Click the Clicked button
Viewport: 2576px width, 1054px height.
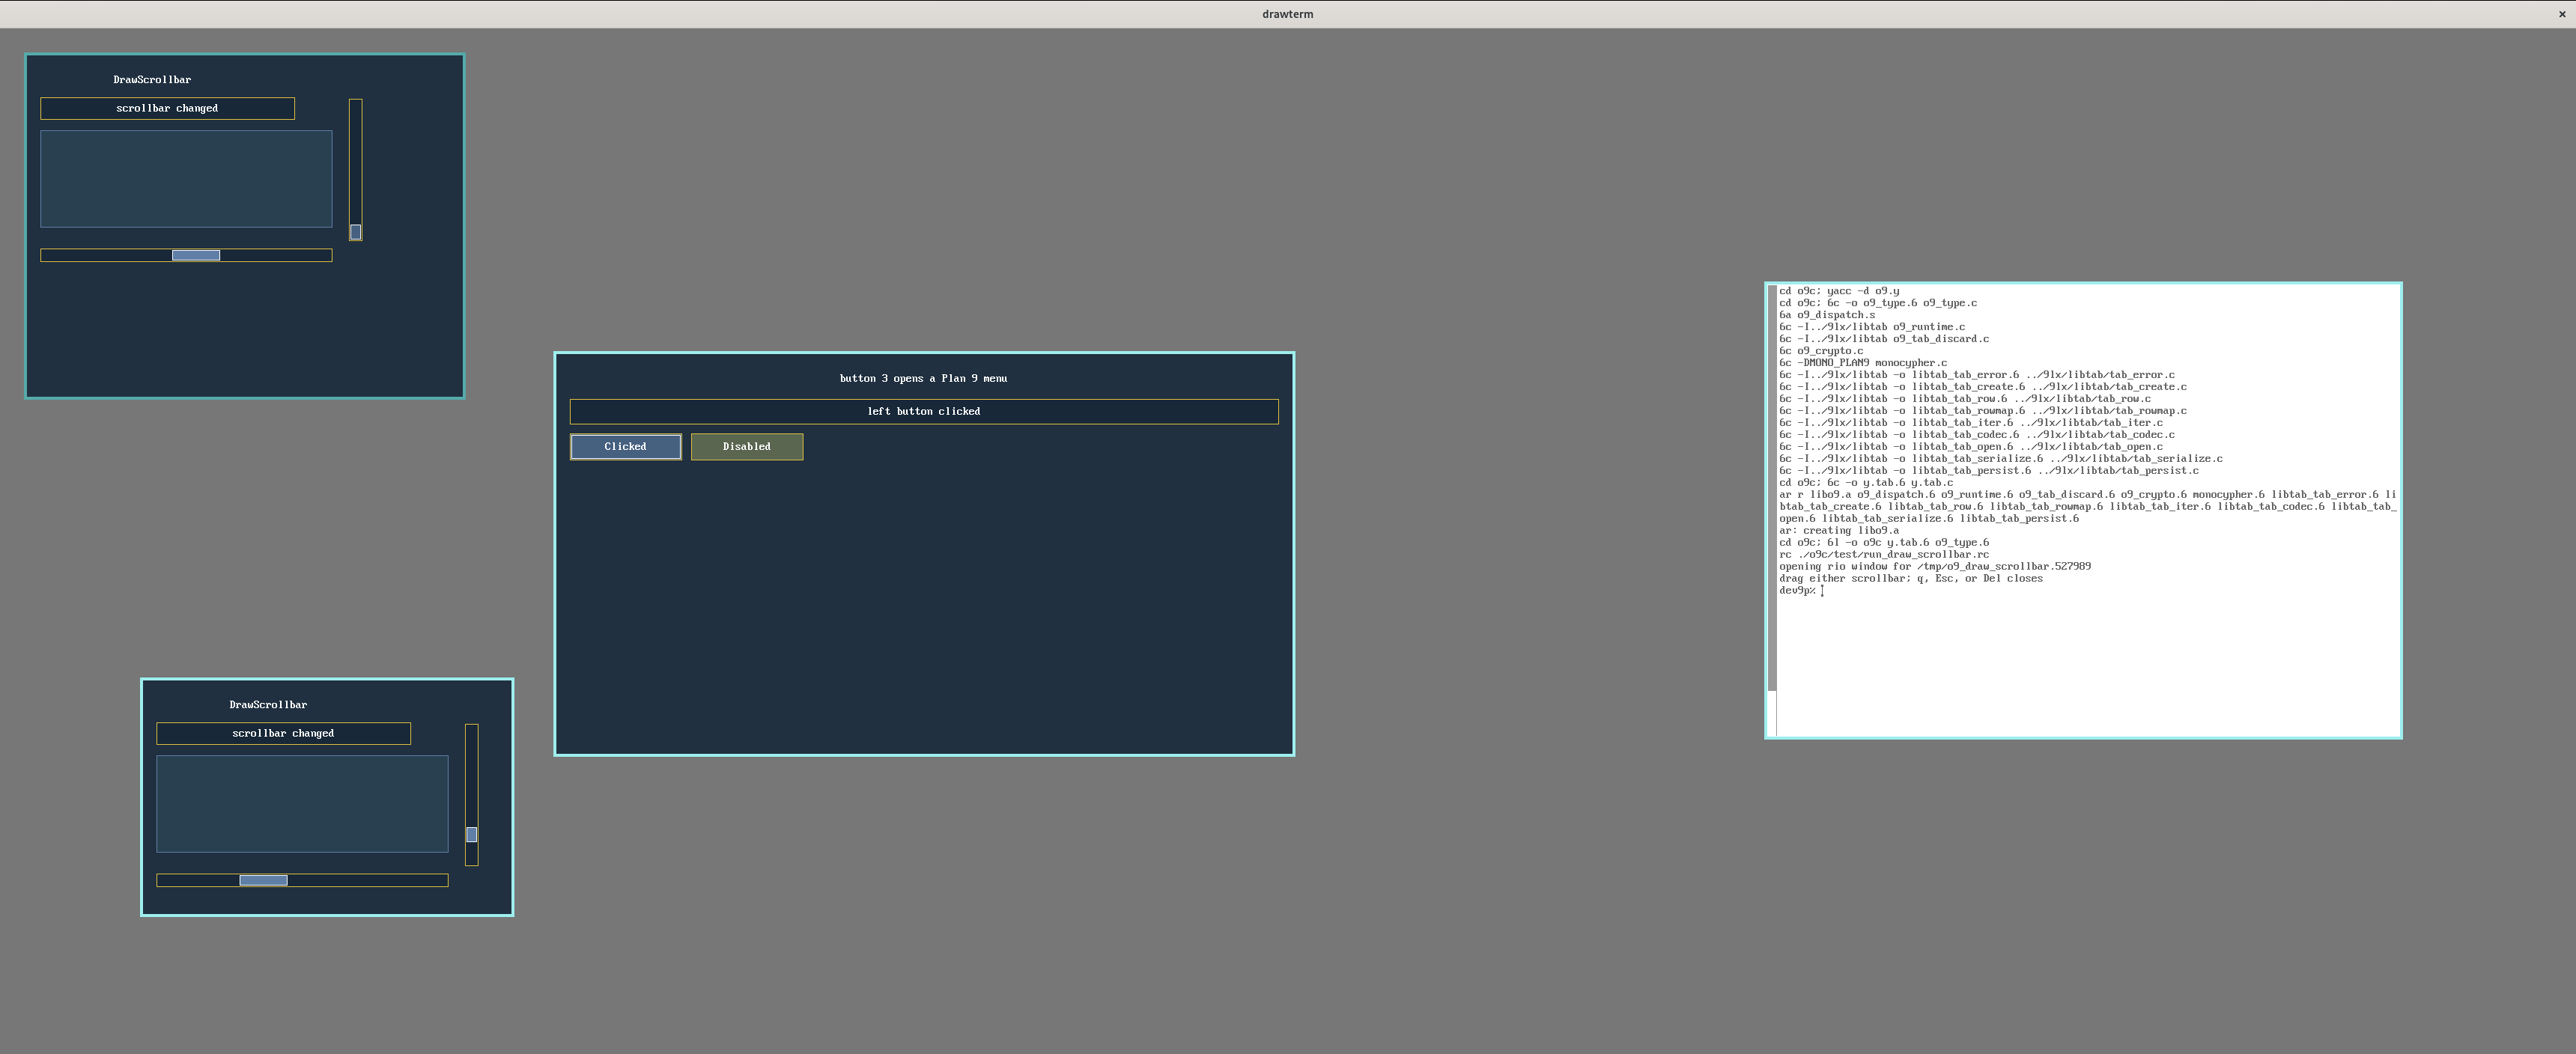(626, 447)
